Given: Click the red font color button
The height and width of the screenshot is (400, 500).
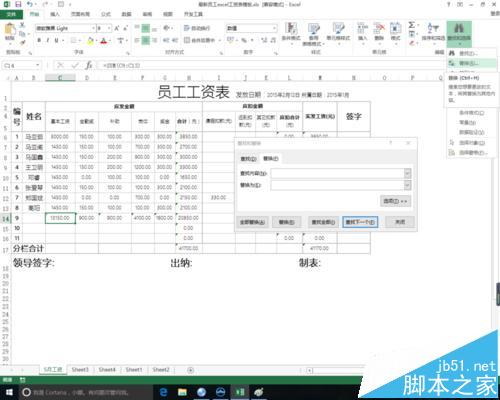Looking at the screenshot, I should pyautogui.click(x=104, y=41).
